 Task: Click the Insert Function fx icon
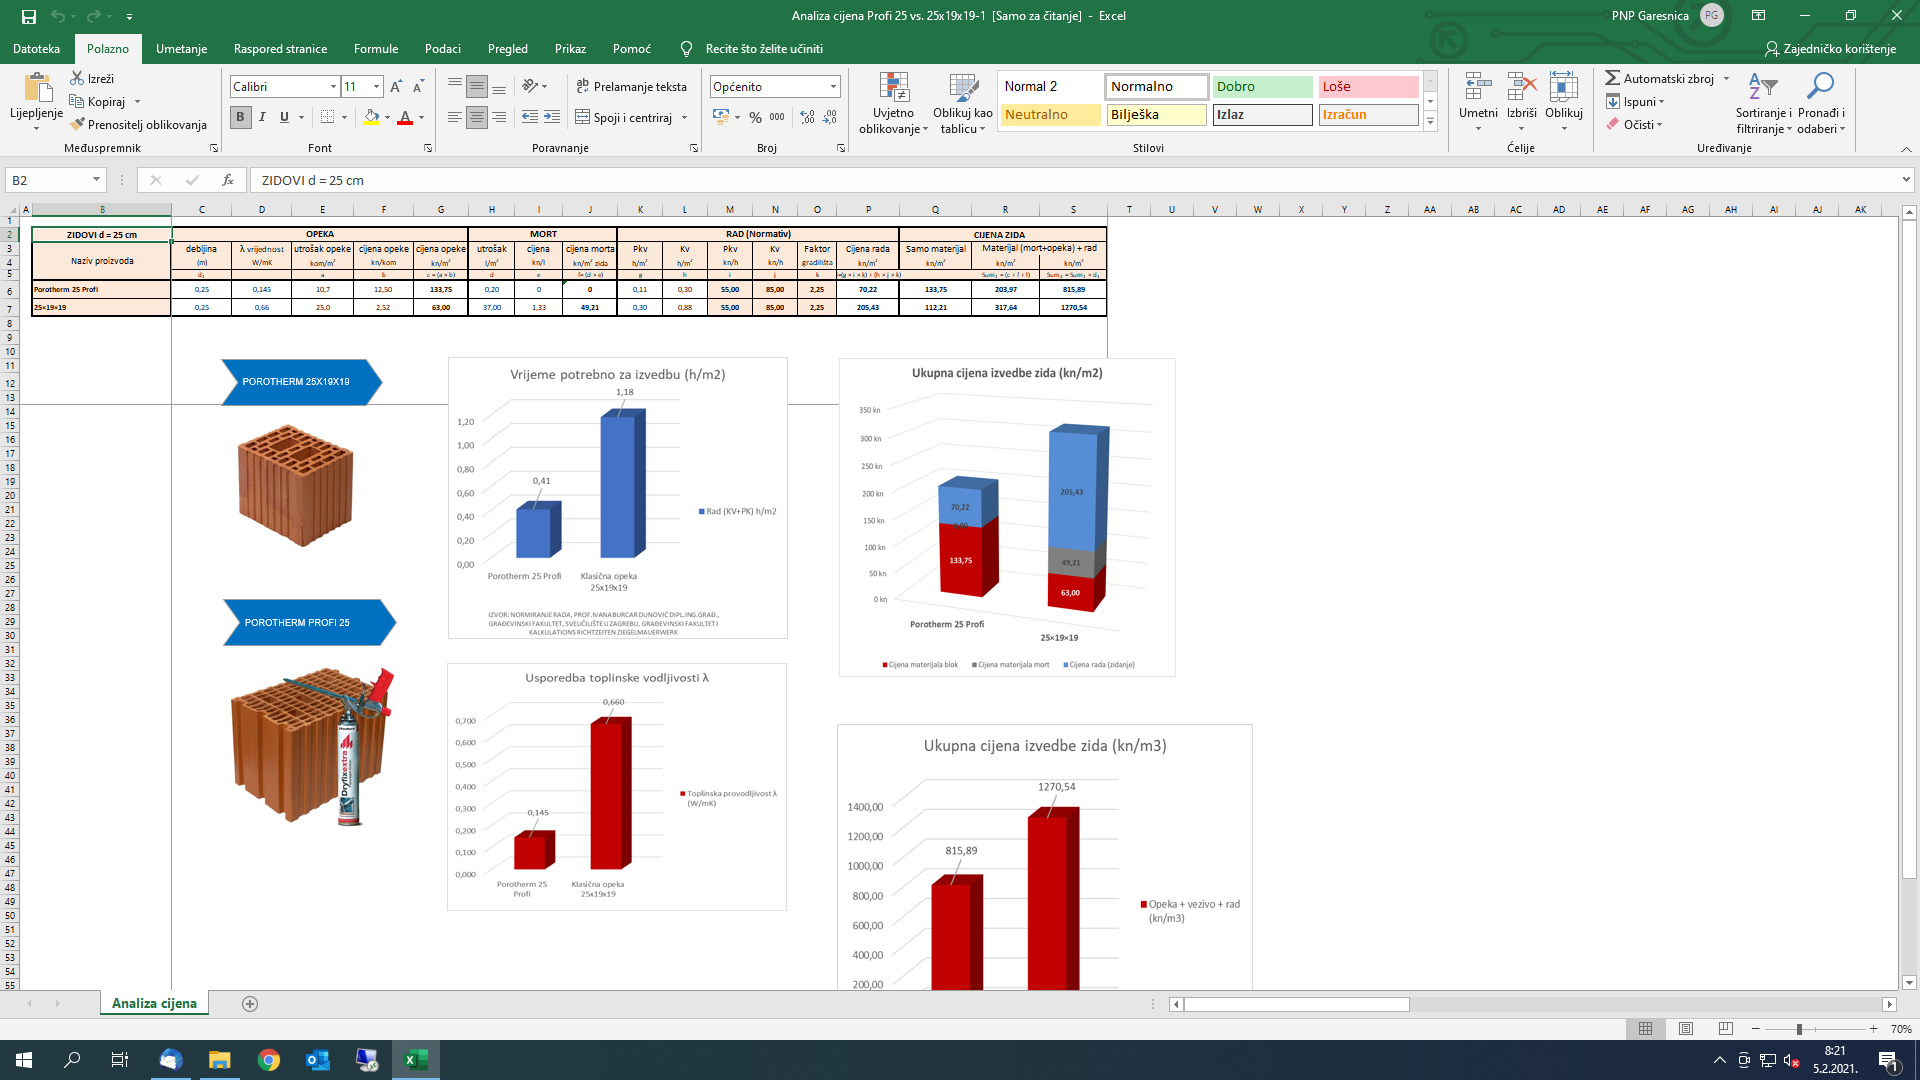pyautogui.click(x=228, y=180)
